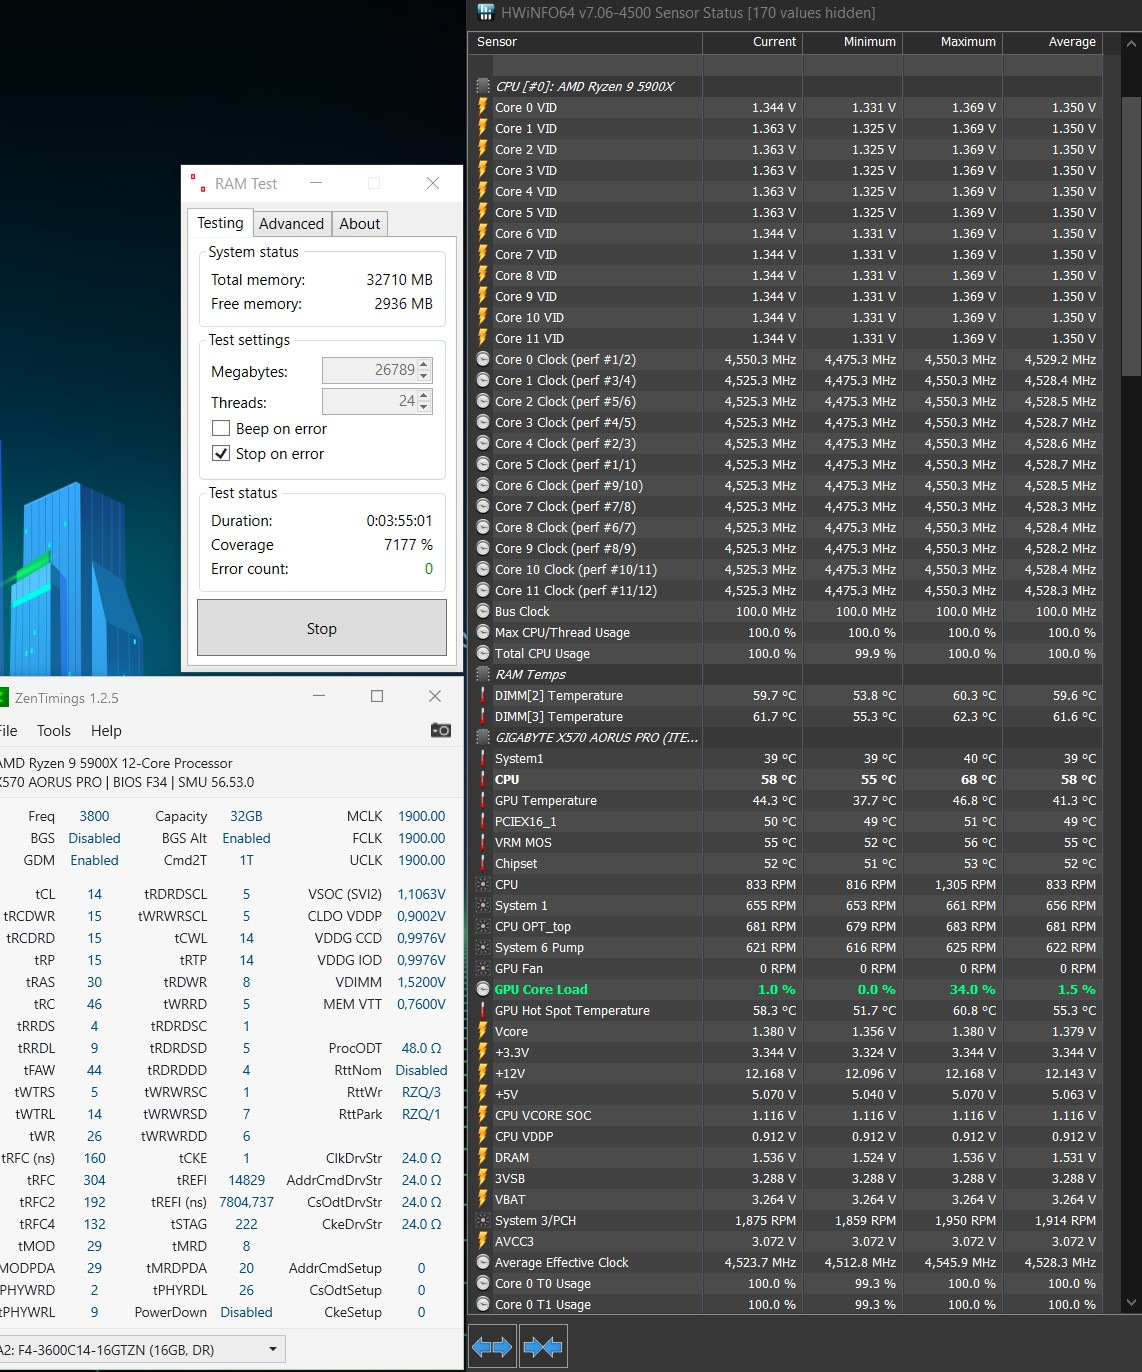Click the bolt icon of DRAM voltage row
The image size is (1142, 1372).
tap(483, 1157)
